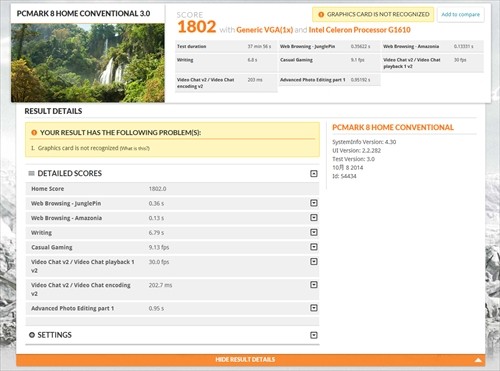Click the score value 1802
The width and height of the screenshot is (500, 371).
coord(197,27)
